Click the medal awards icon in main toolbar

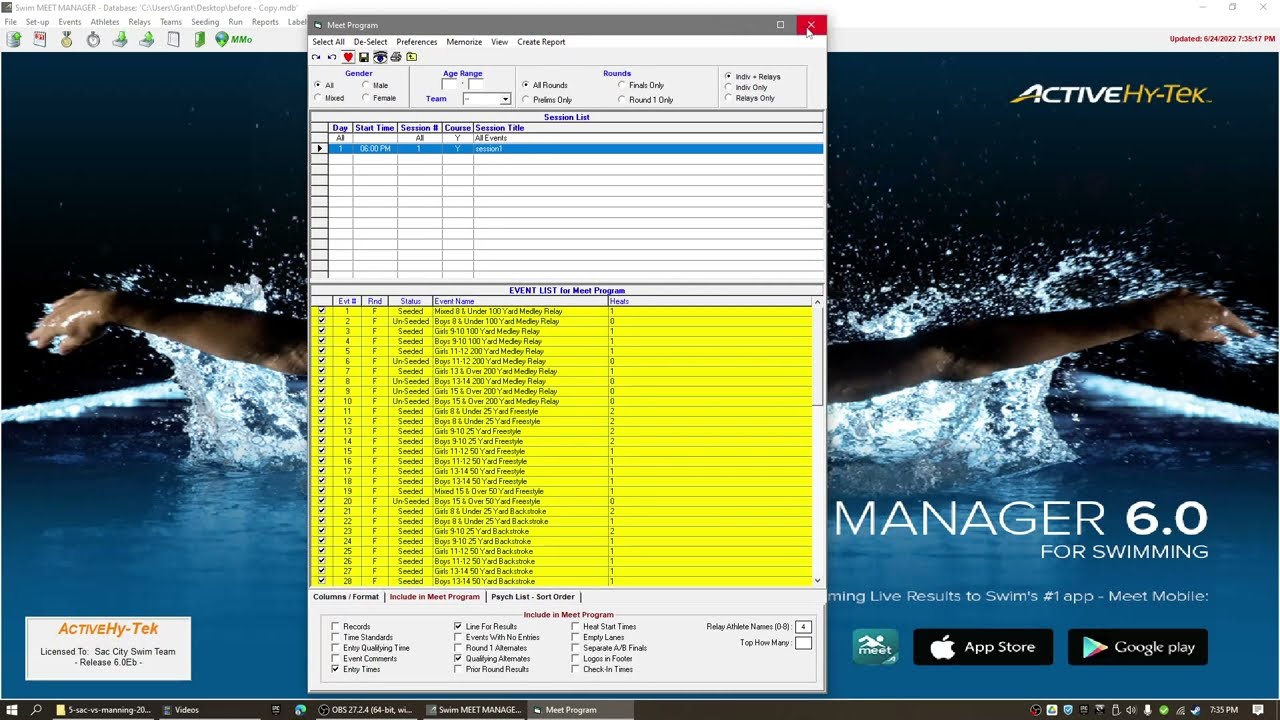point(67,39)
